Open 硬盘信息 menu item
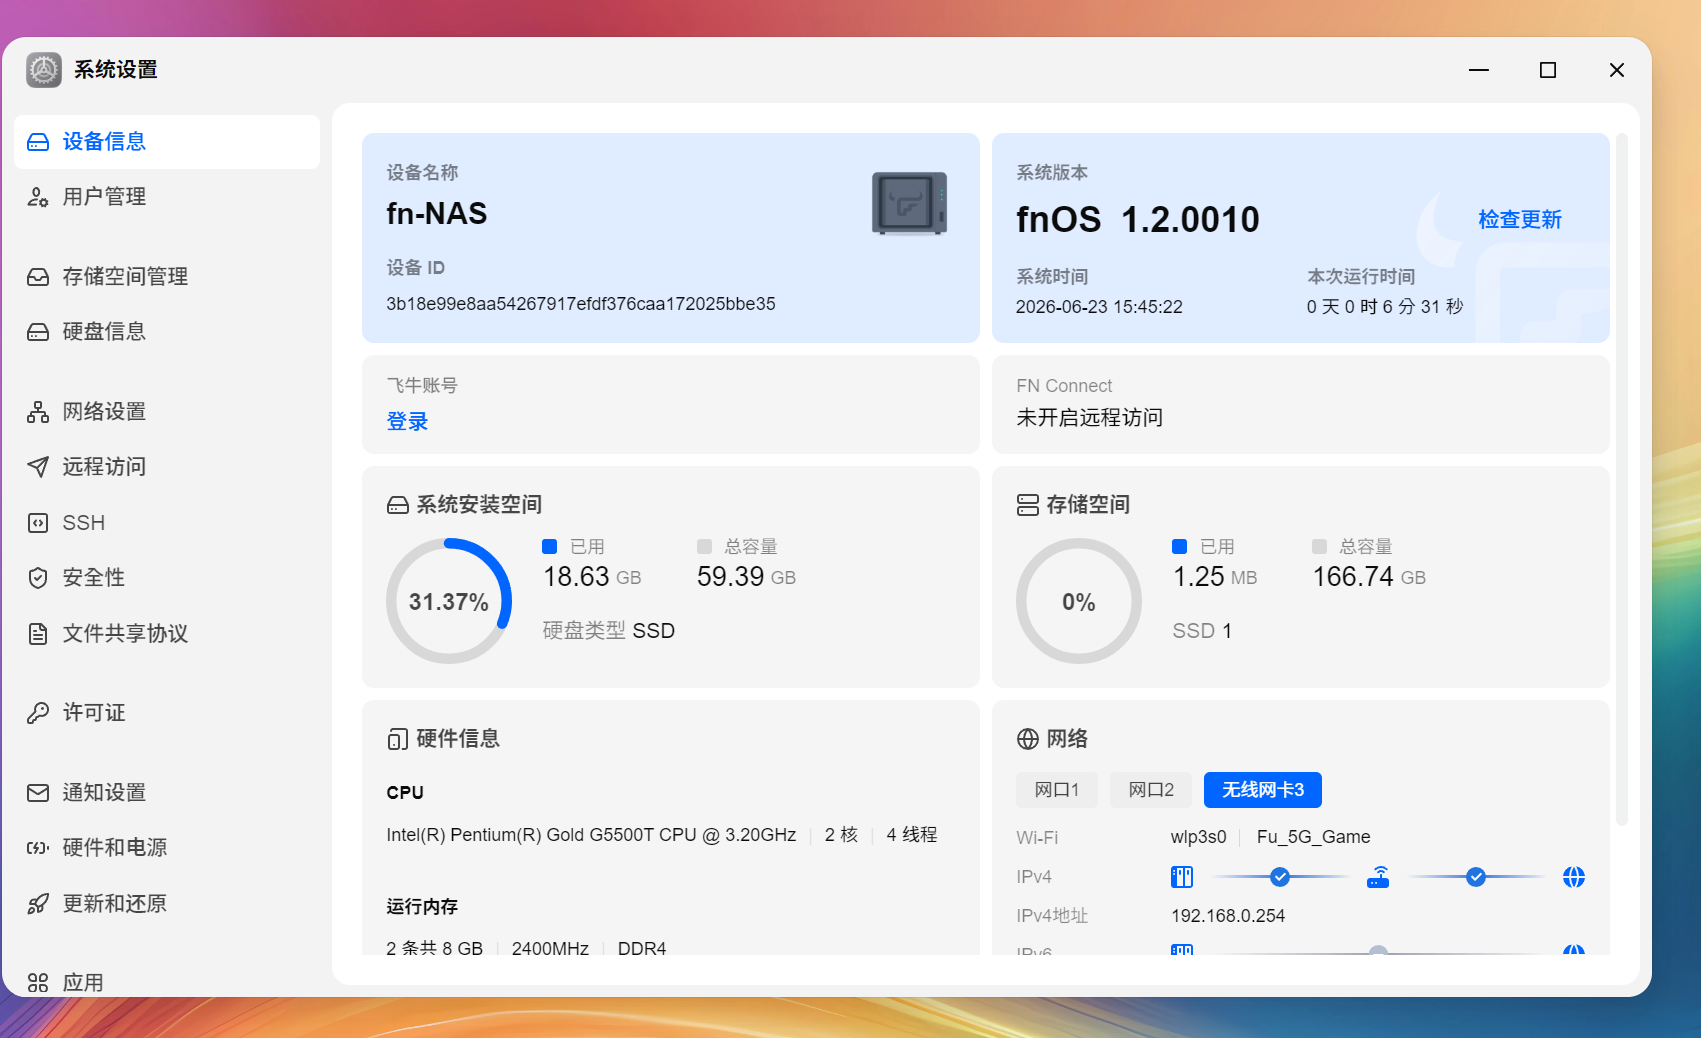Image resolution: width=1701 pixels, height=1038 pixels. [x=167, y=332]
